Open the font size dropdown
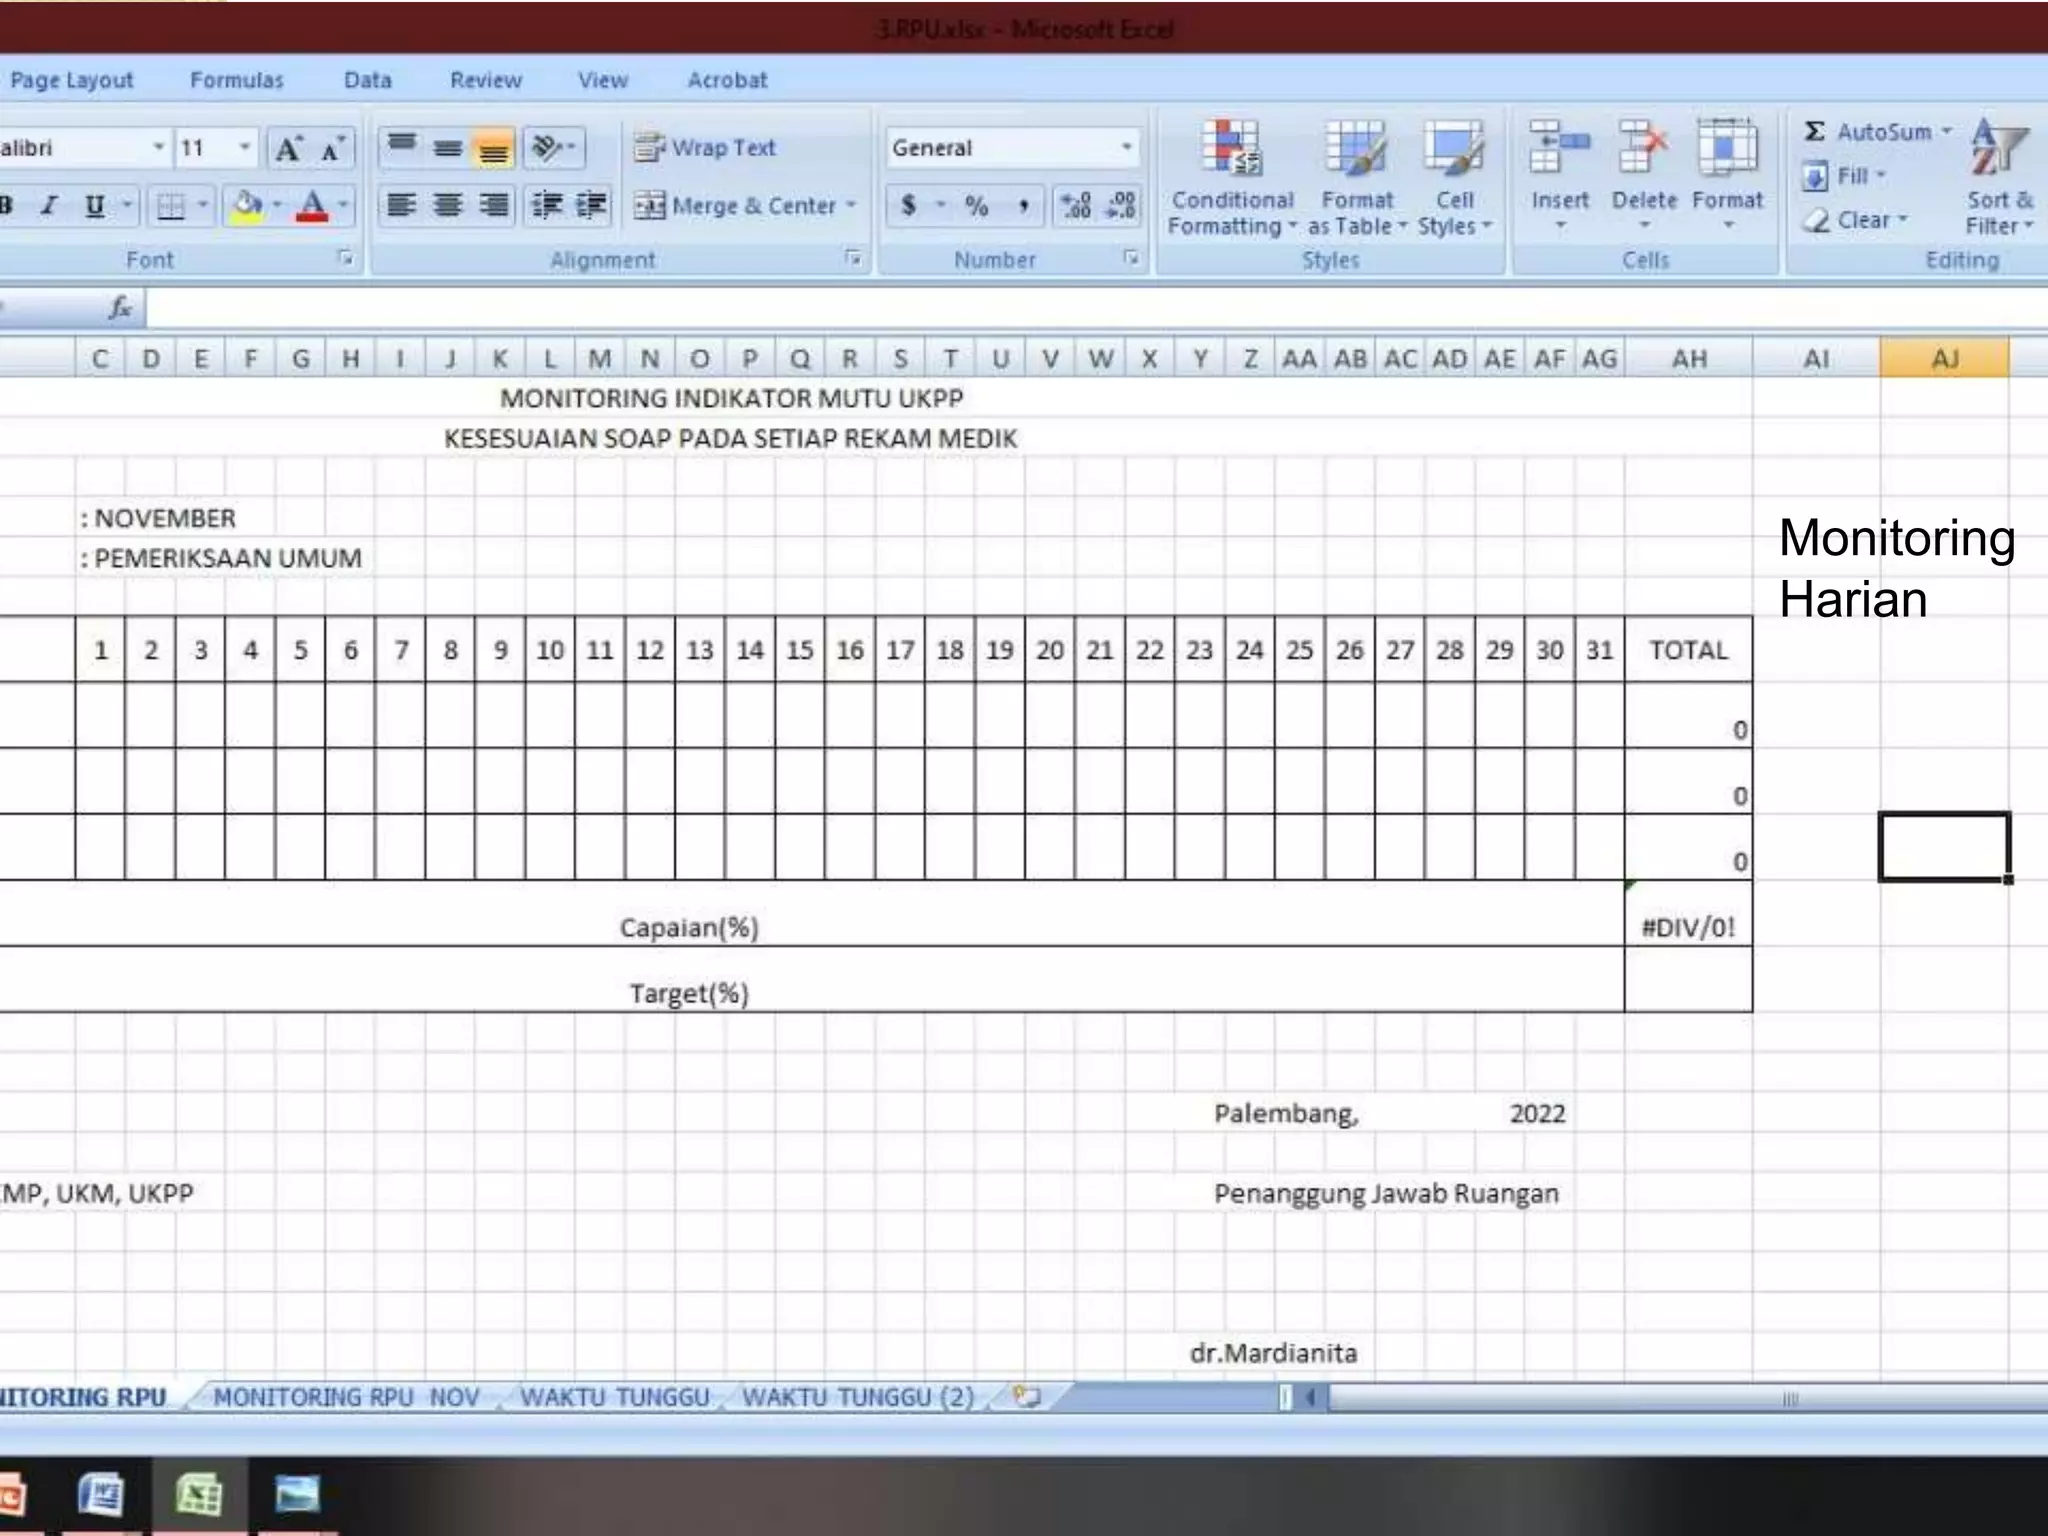The height and width of the screenshot is (1536, 2048). [x=244, y=148]
